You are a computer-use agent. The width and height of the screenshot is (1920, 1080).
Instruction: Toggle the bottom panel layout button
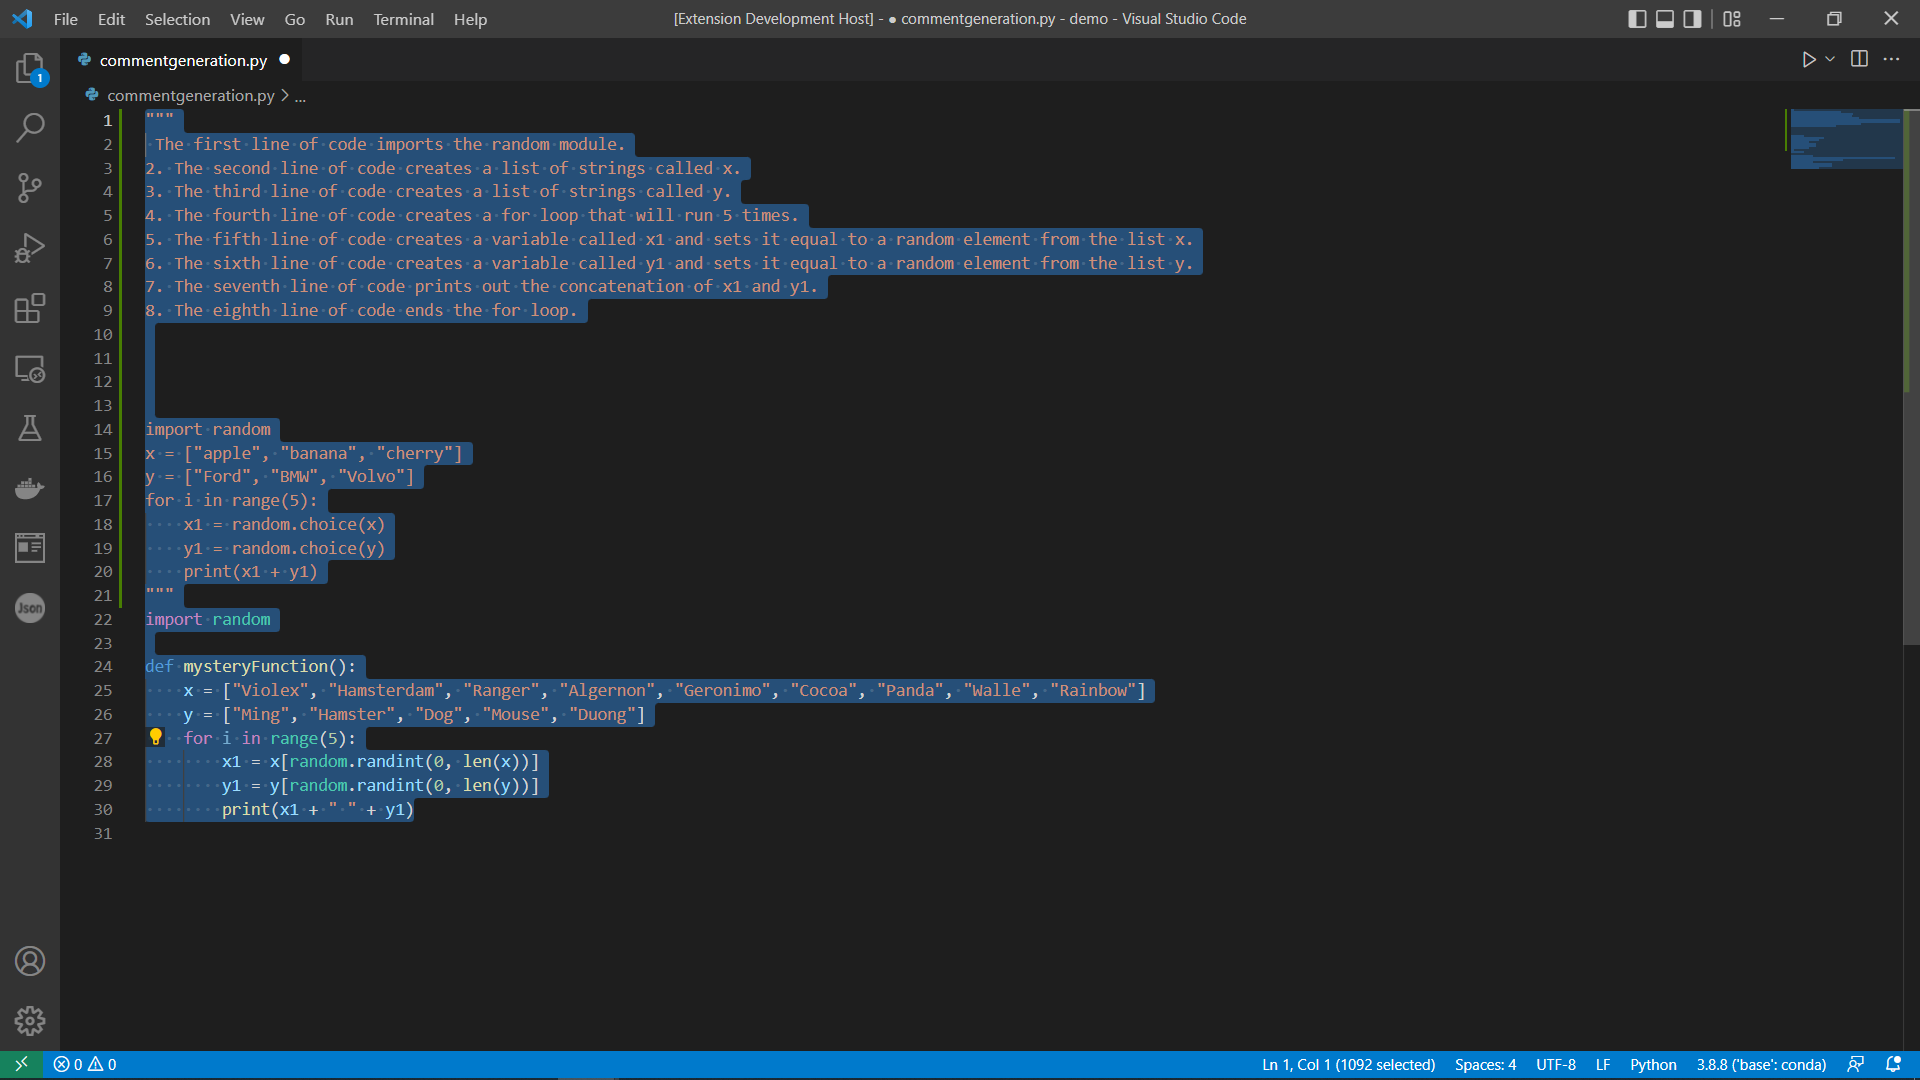tap(1665, 19)
